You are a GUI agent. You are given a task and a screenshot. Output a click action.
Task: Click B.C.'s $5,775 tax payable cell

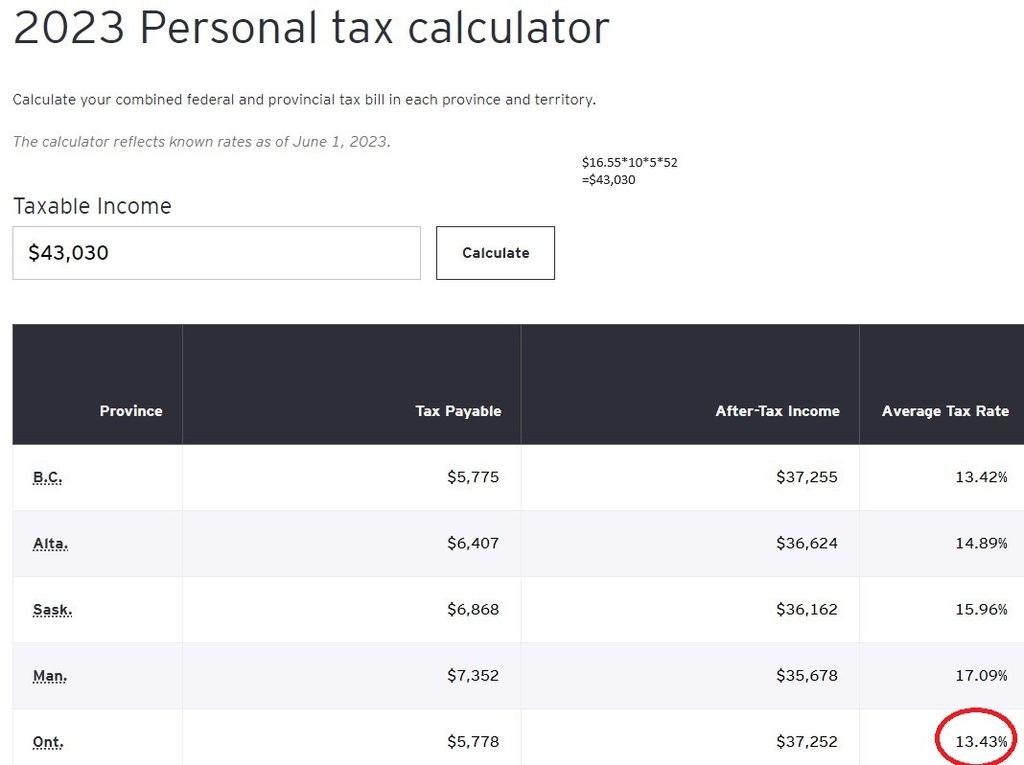click(473, 477)
